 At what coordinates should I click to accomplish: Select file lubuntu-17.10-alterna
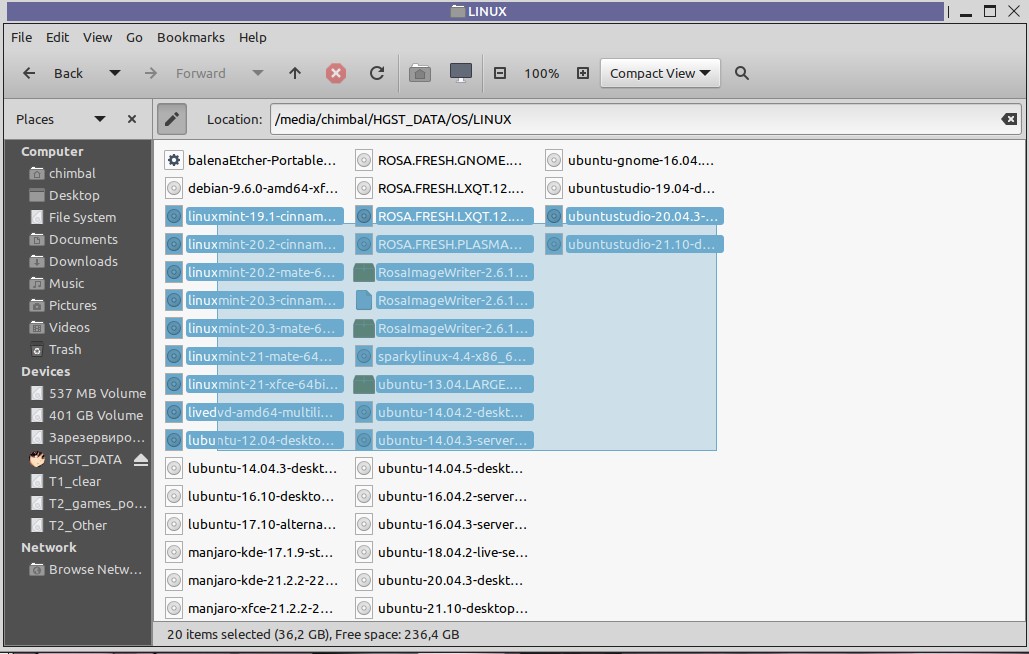click(x=262, y=525)
